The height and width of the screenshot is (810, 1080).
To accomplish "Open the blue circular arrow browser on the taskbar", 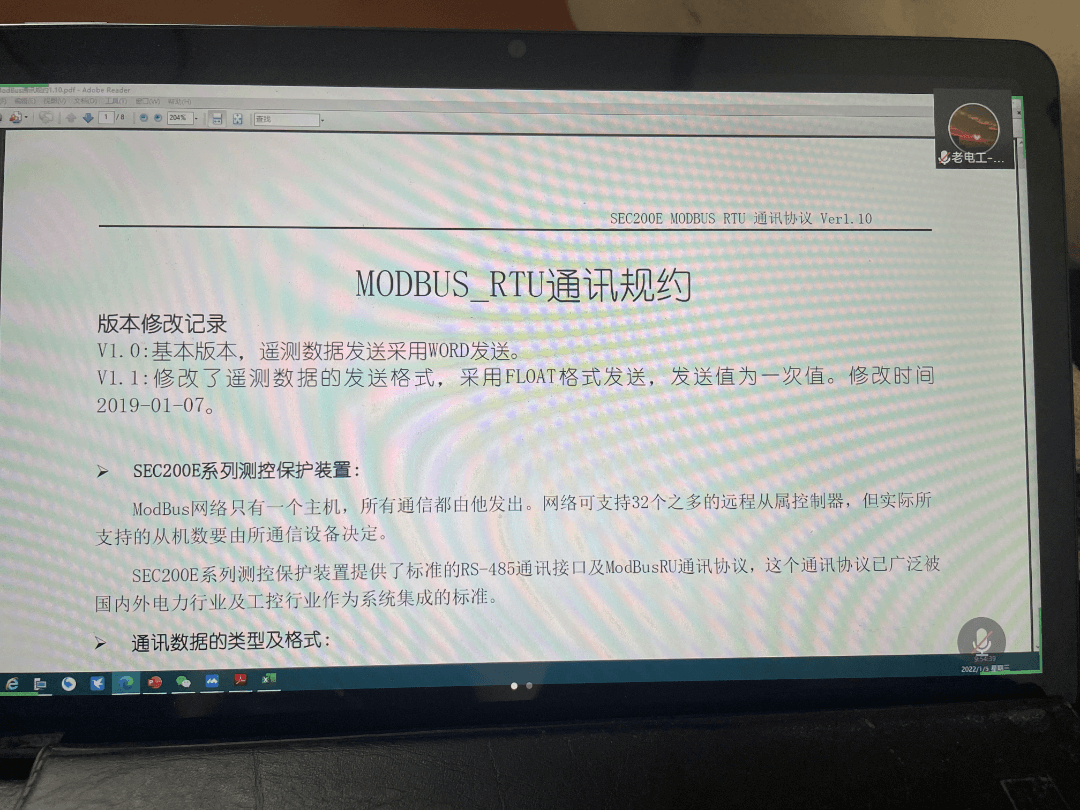I will [69, 683].
